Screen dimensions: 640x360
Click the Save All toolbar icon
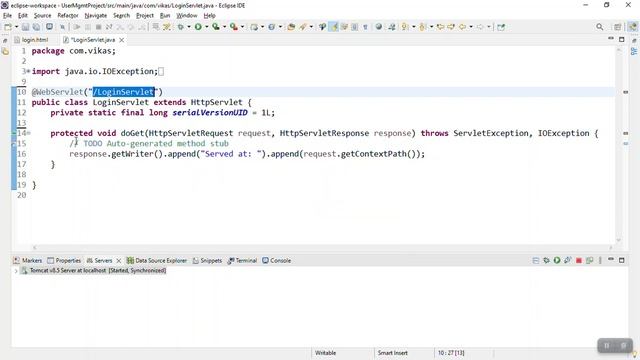[36, 27]
